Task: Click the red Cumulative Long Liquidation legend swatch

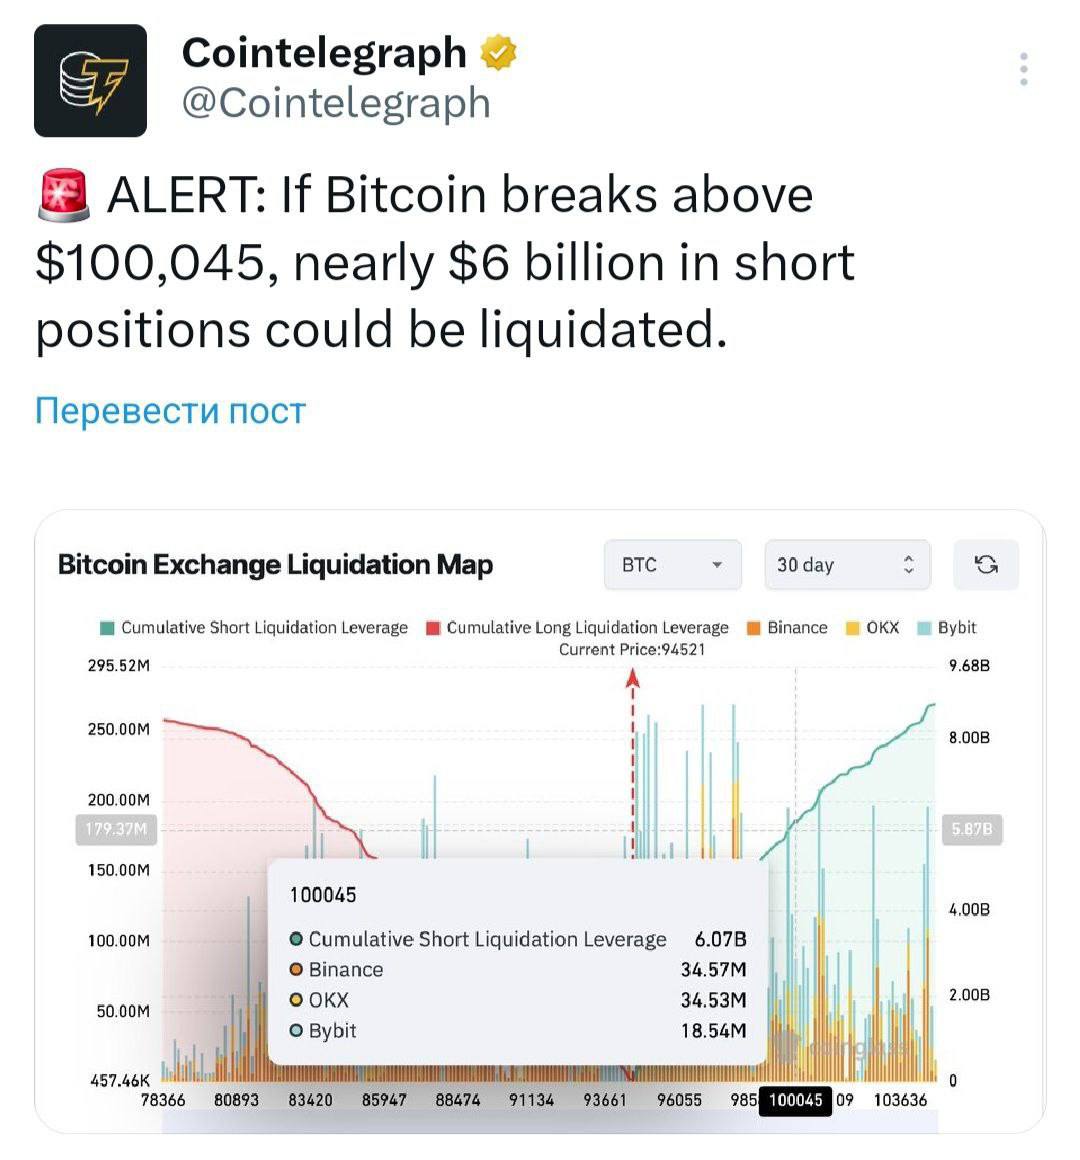Action: (x=432, y=628)
